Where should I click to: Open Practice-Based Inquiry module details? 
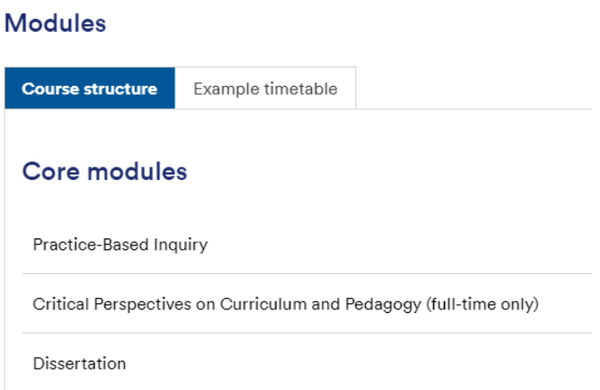[120, 245]
